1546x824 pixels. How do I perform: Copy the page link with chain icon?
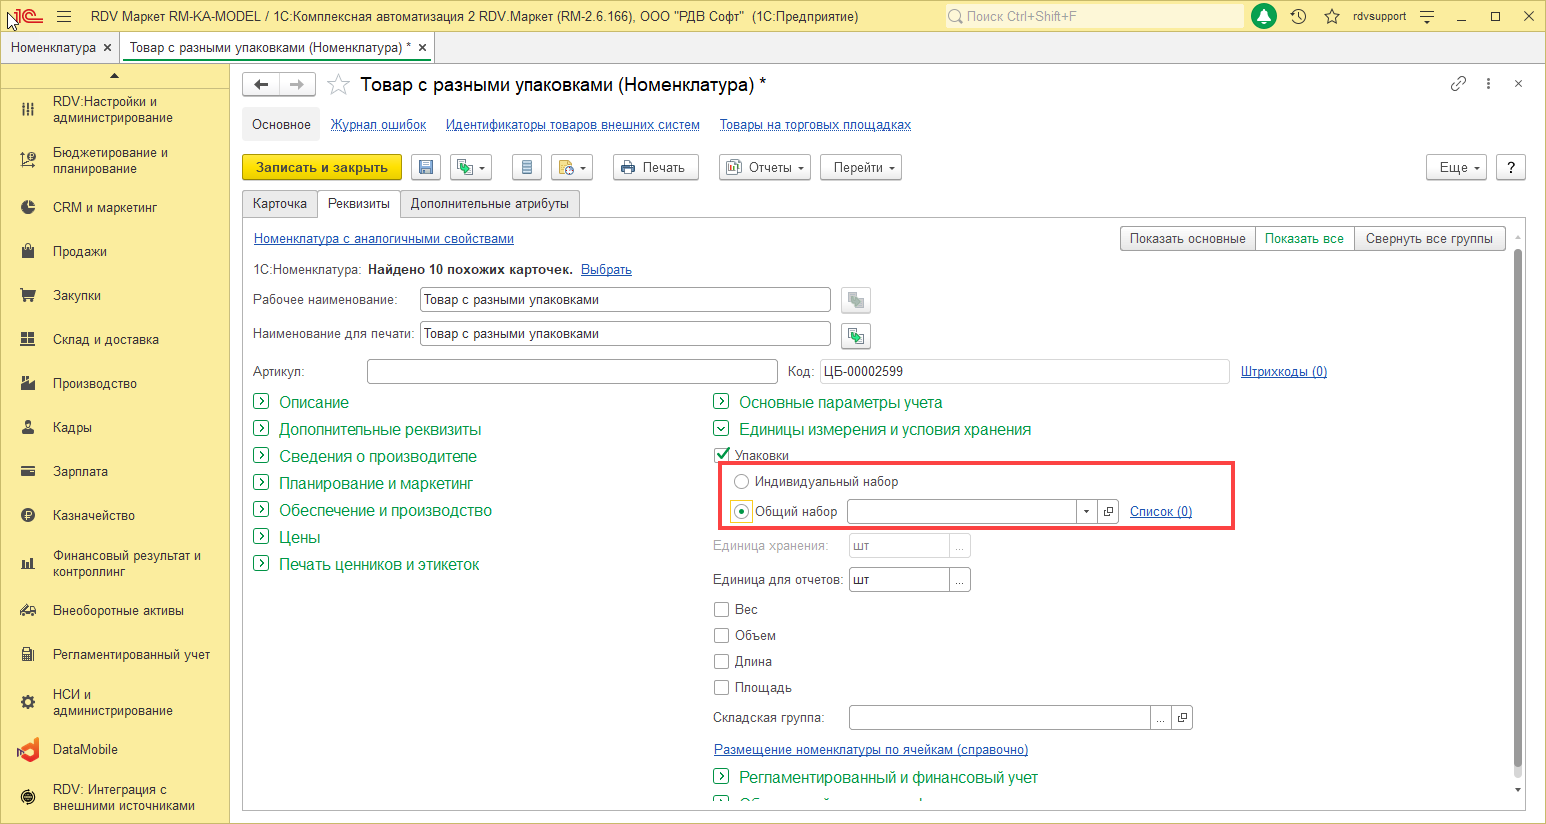tap(1458, 84)
